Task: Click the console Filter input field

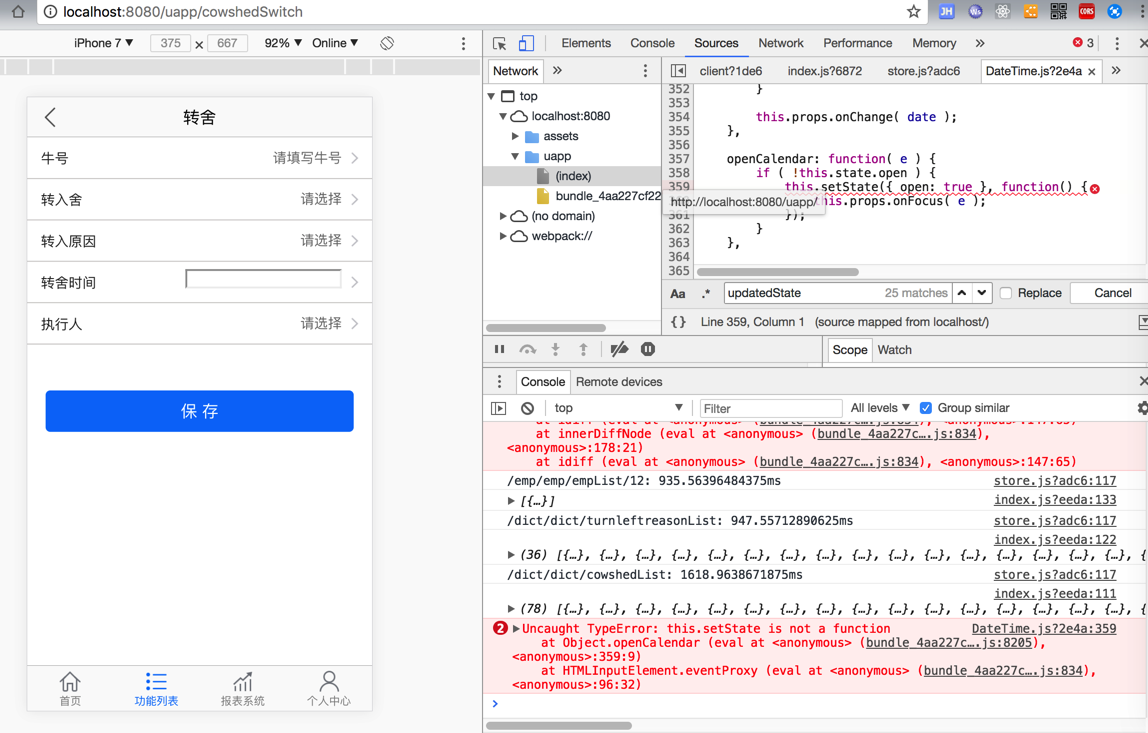Action: point(770,408)
